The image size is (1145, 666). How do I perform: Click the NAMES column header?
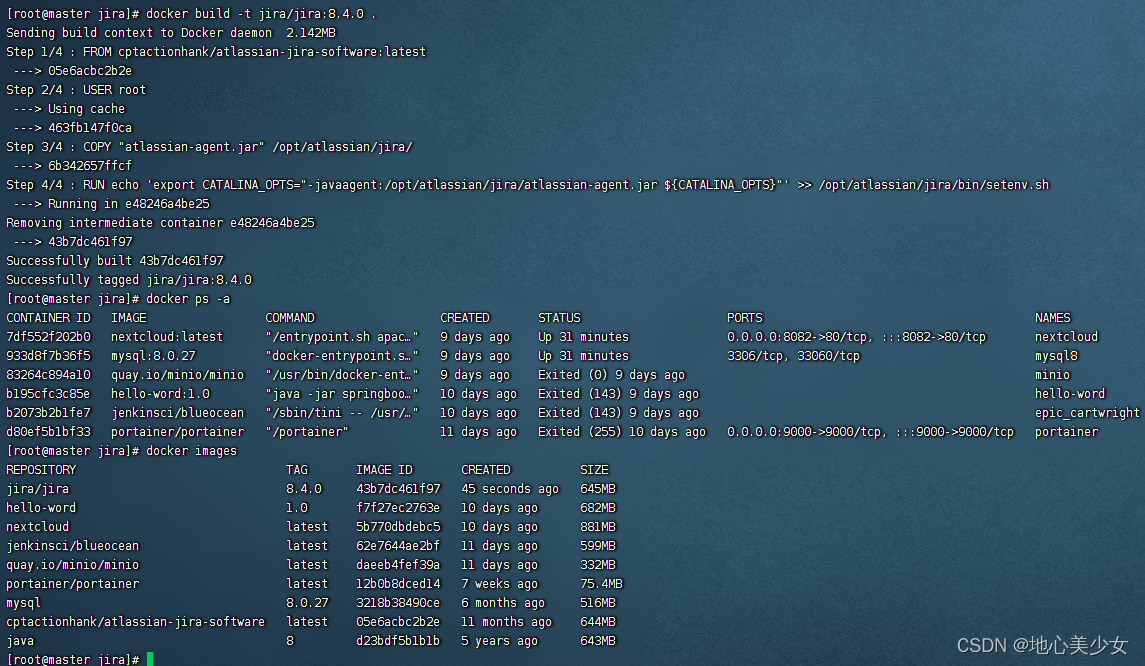click(x=1052, y=318)
